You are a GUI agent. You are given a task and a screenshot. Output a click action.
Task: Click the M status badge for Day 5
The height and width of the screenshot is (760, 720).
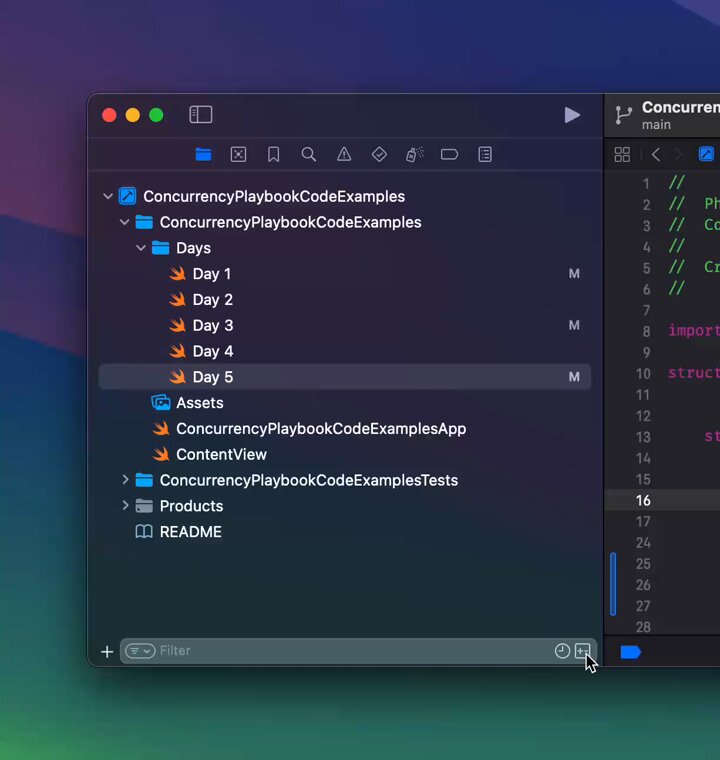[x=574, y=377]
